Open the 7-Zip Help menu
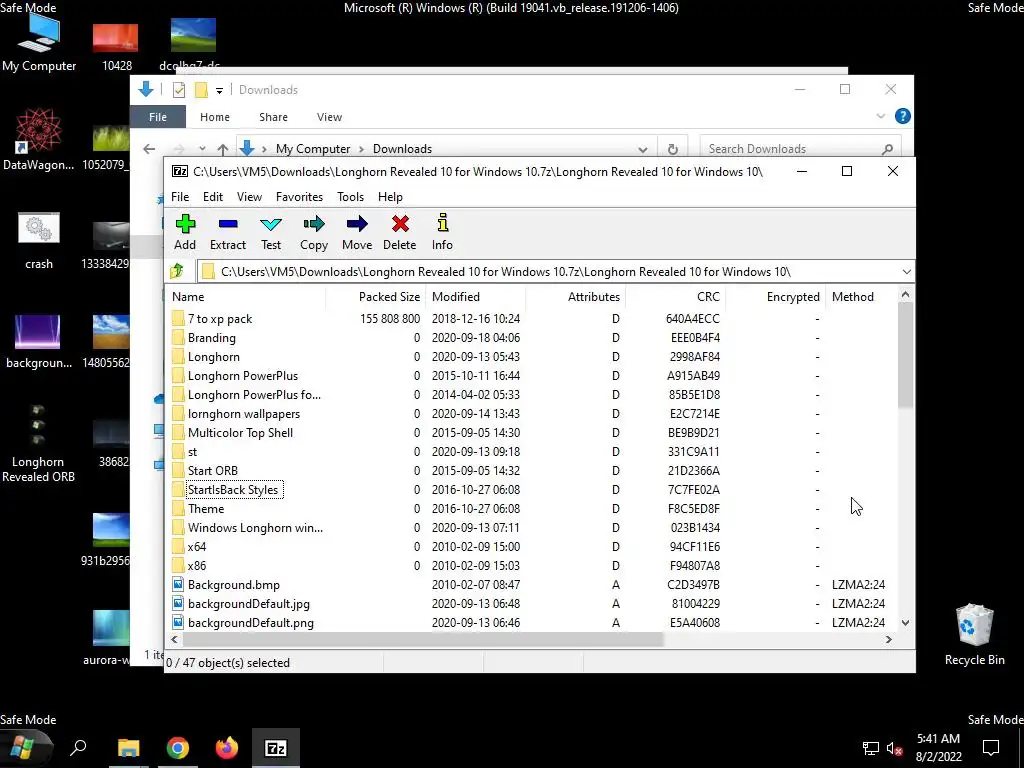1024x768 pixels. click(x=390, y=197)
